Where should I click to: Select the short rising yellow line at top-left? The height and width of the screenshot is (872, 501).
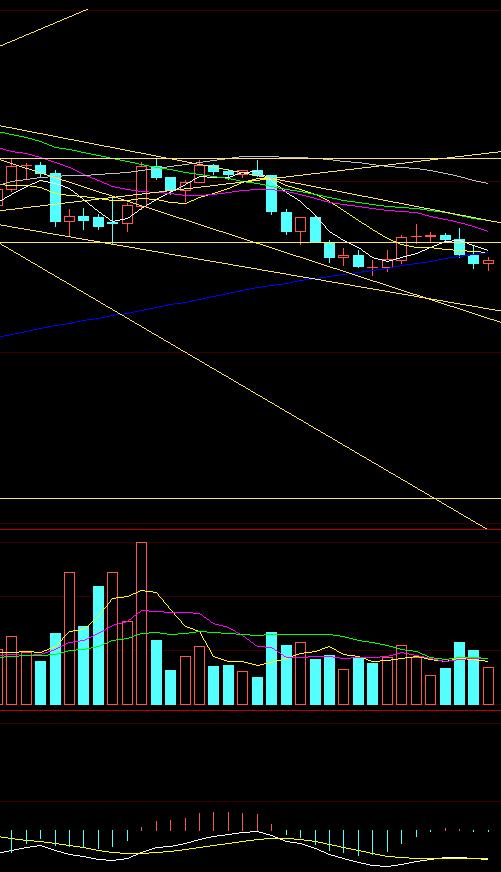(x=43, y=27)
